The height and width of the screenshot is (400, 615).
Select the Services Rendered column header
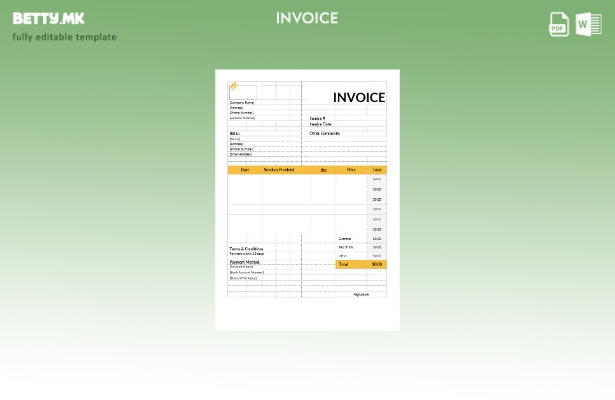coord(279,170)
